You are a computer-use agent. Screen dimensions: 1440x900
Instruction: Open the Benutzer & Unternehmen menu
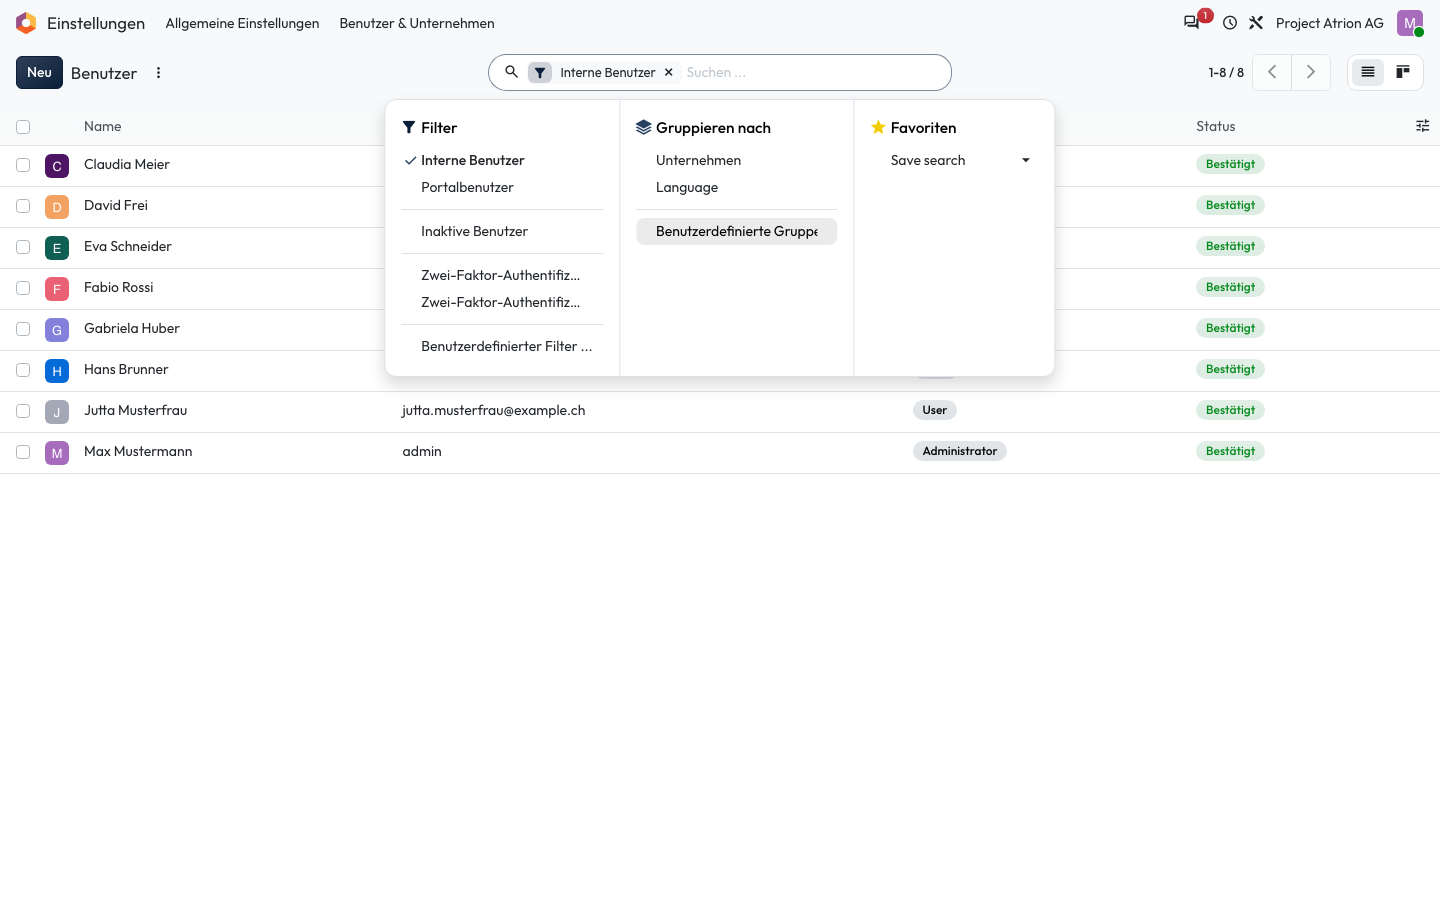point(417,23)
